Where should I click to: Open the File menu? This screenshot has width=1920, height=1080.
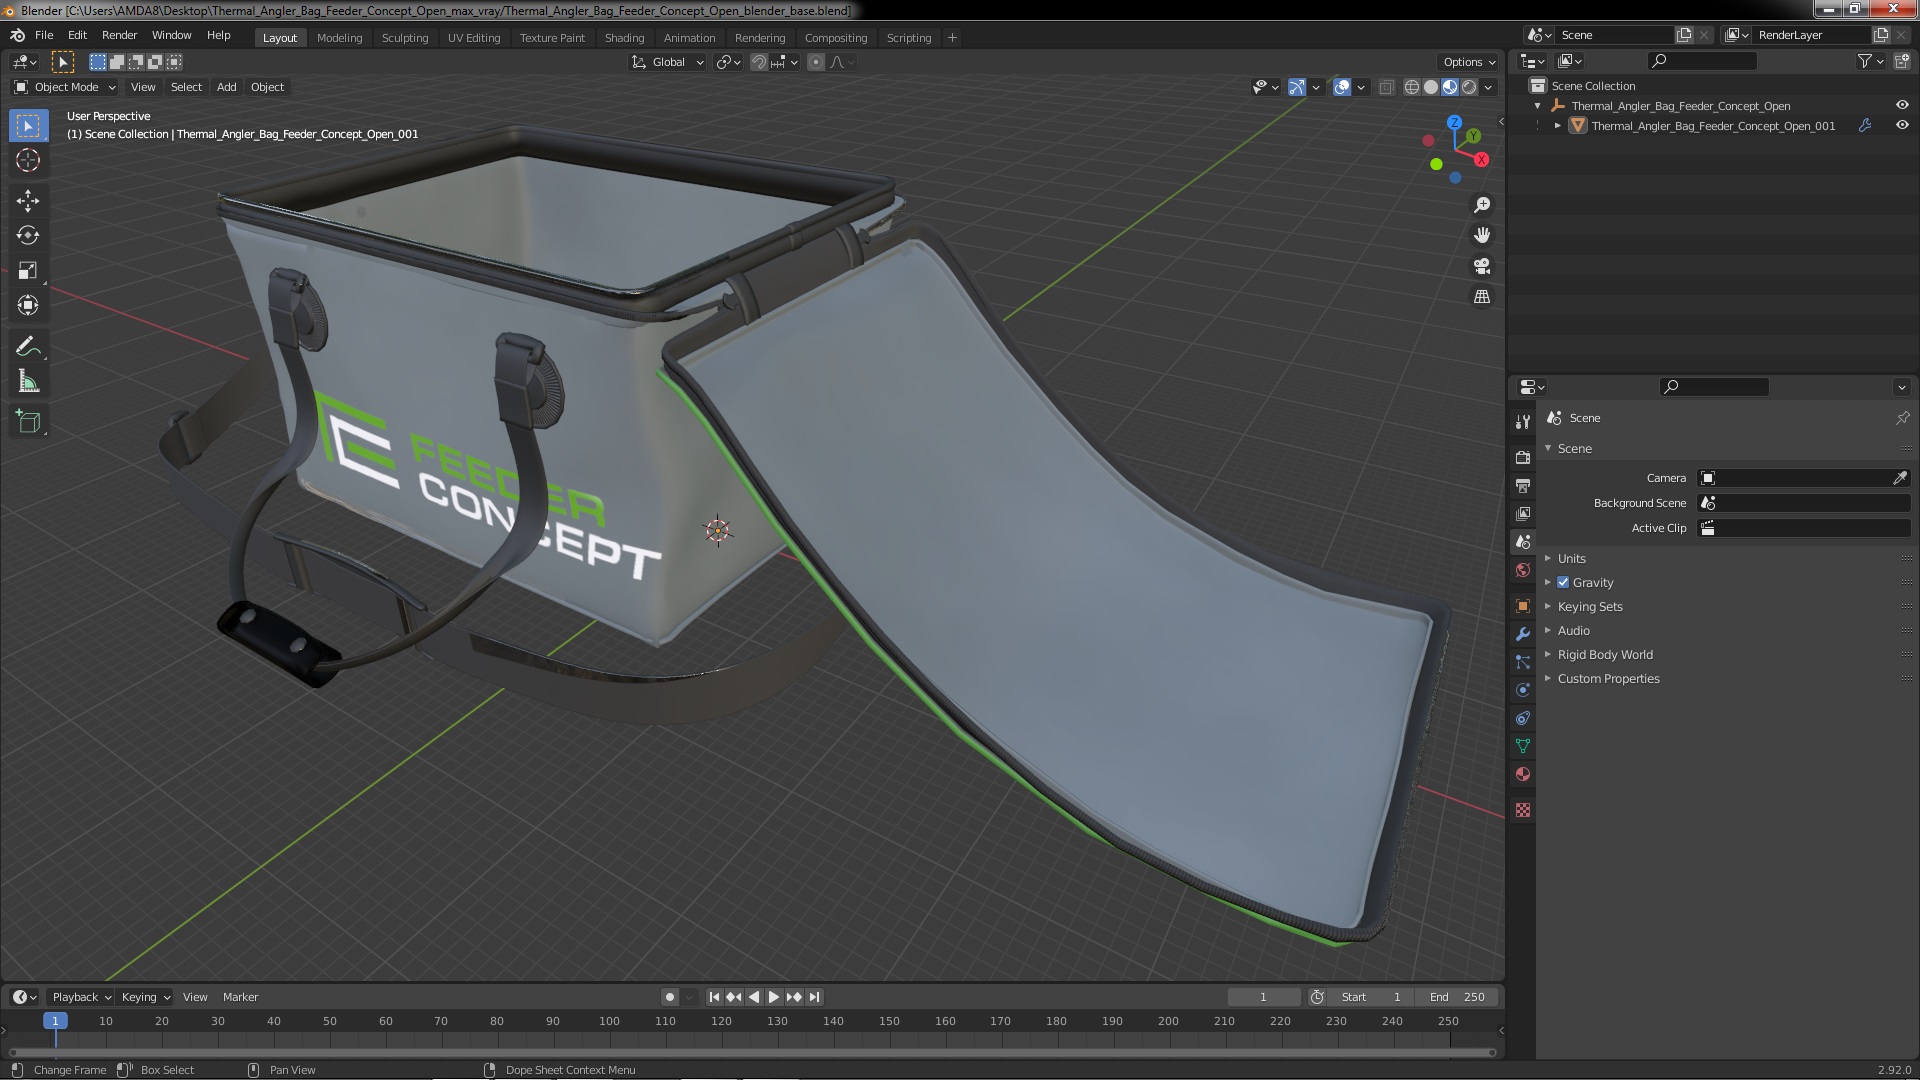pyautogui.click(x=44, y=35)
